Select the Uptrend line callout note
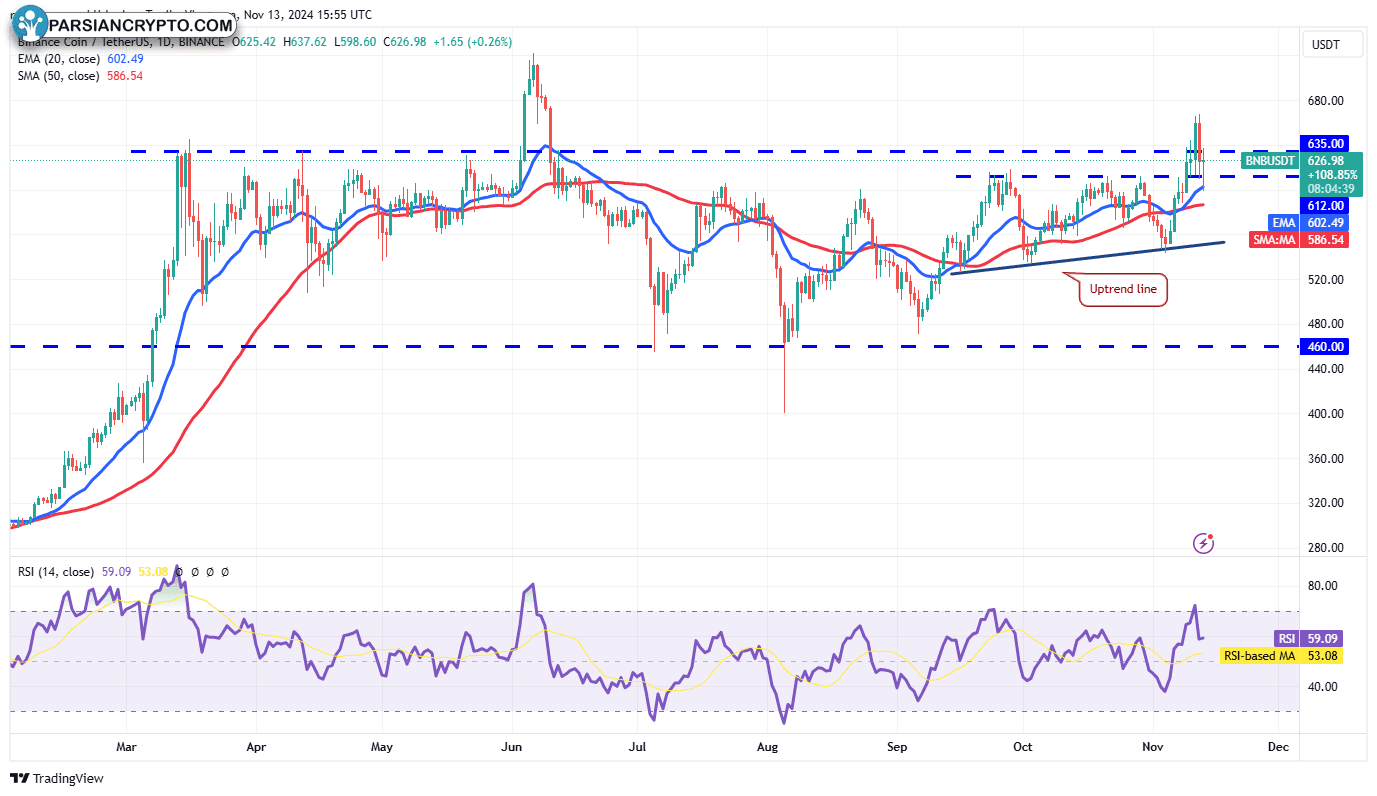The height and width of the screenshot is (796, 1377). pyautogui.click(x=1122, y=290)
